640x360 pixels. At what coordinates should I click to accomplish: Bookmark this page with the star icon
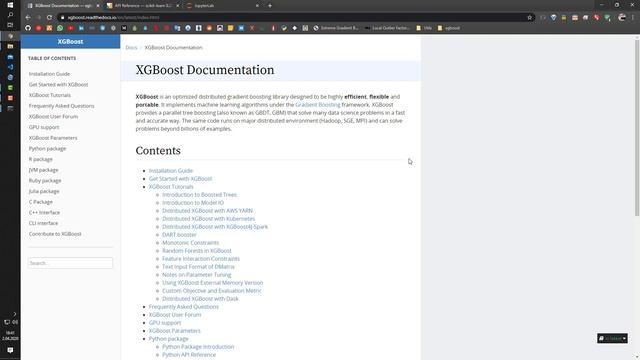pyautogui.click(x=529, y=18)
